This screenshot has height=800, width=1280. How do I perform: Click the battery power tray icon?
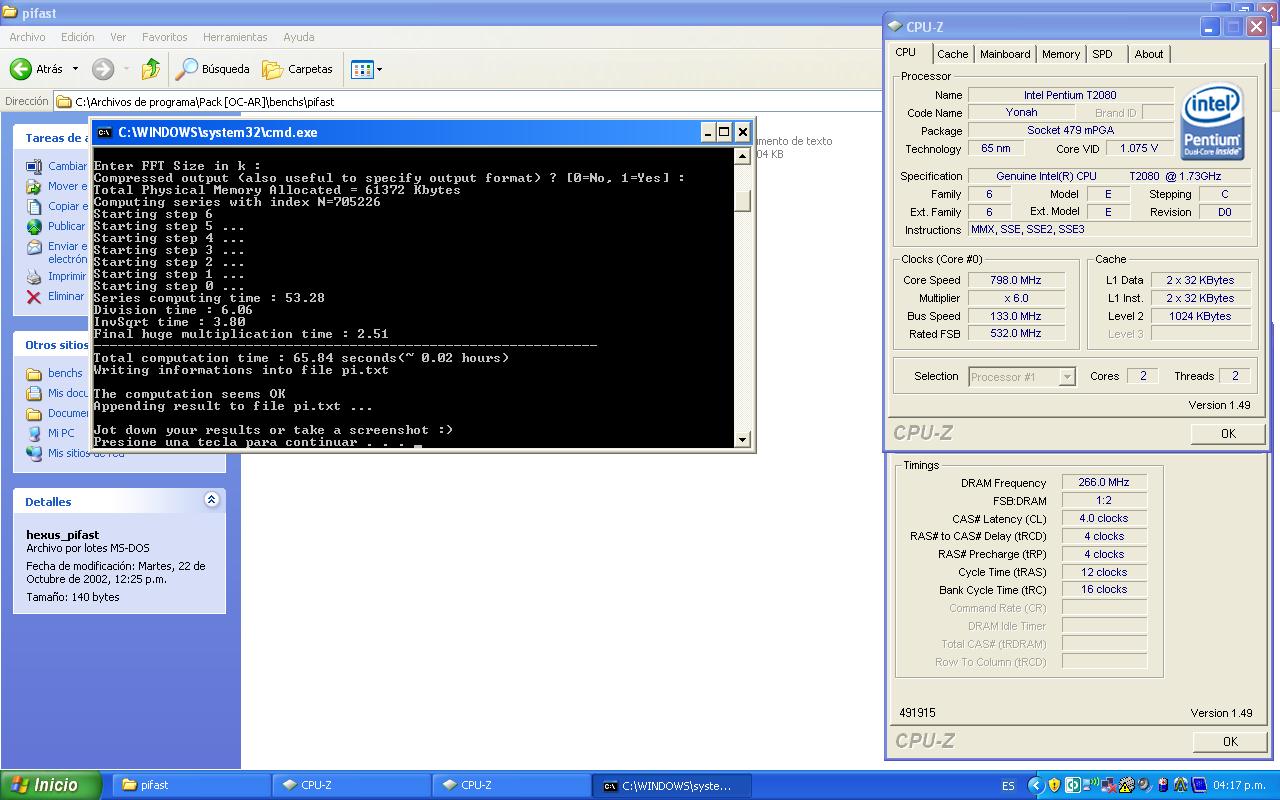(1163, 785)
